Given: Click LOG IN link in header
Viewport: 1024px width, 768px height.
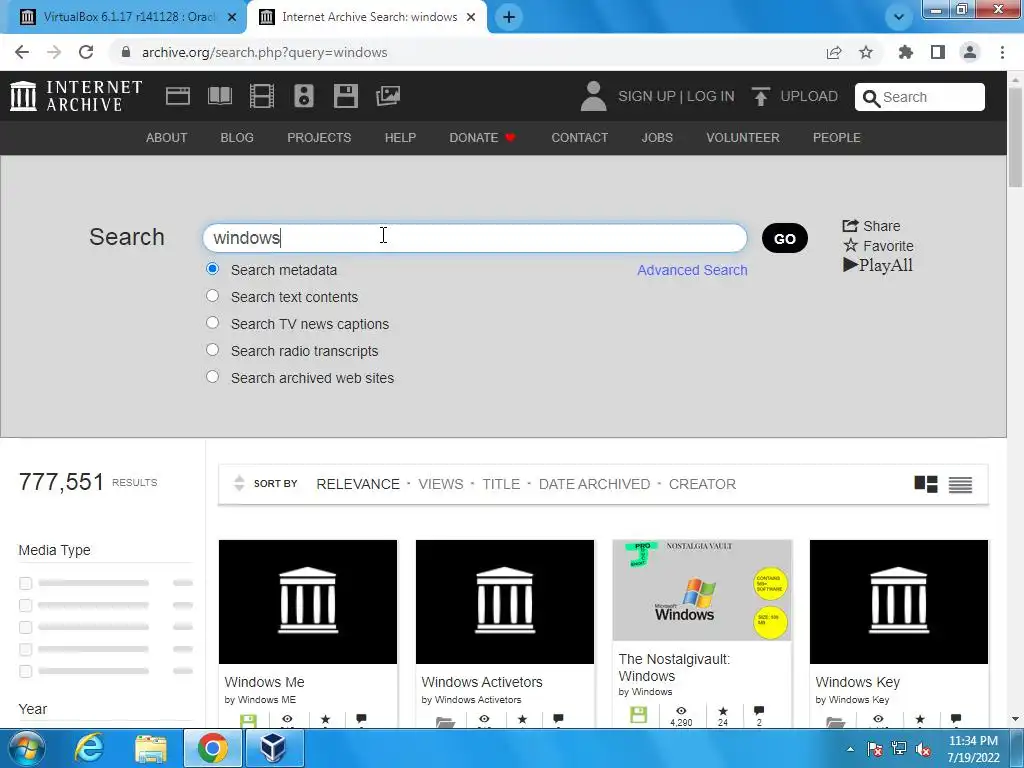Looking at the screenshot, I should [711, 96].
